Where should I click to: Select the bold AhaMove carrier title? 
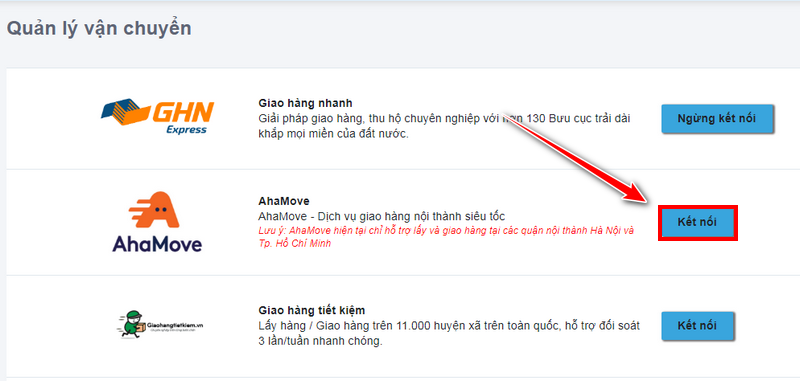point(284,201)
